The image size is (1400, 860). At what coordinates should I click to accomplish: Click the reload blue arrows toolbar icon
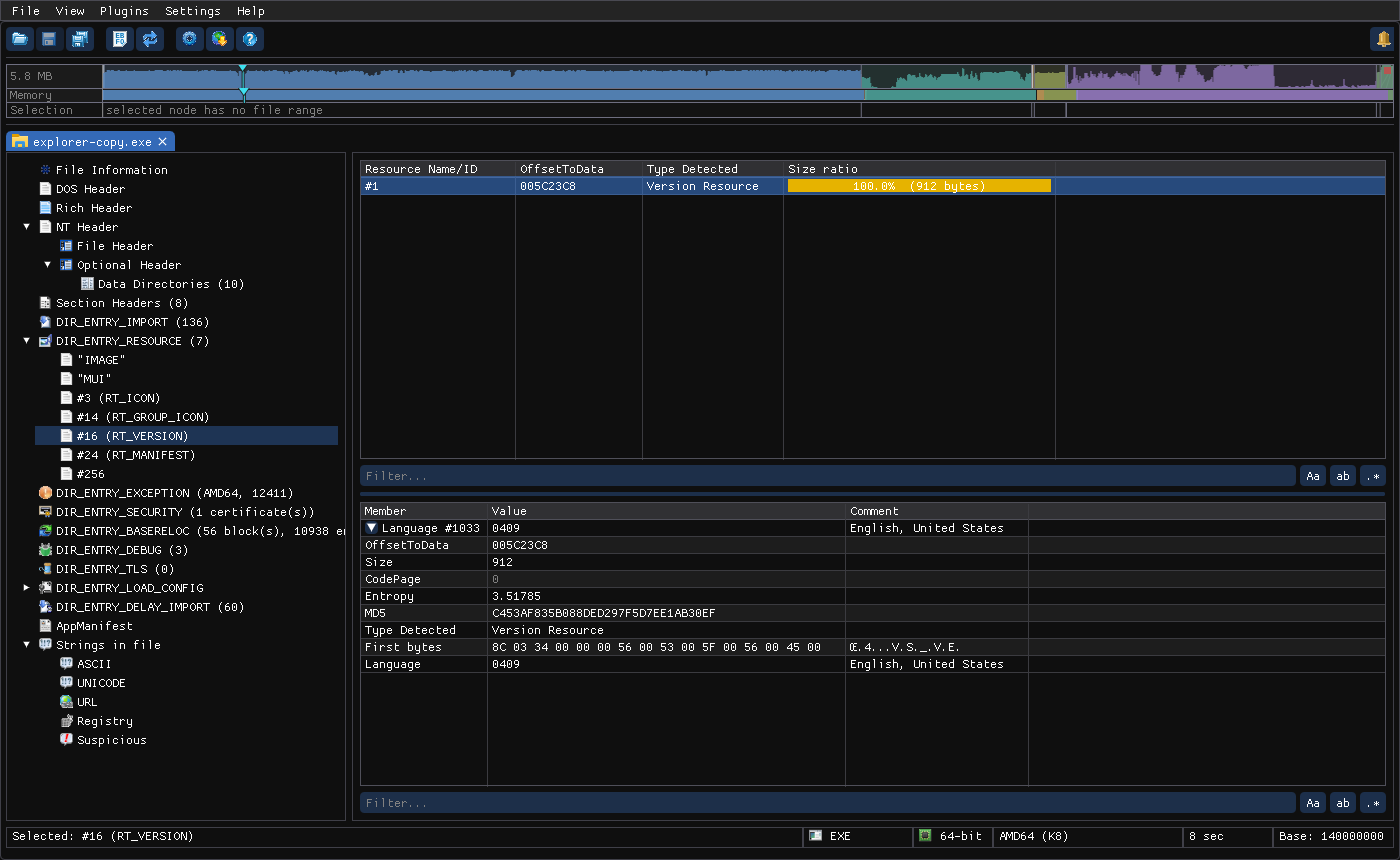pos(150,39)
